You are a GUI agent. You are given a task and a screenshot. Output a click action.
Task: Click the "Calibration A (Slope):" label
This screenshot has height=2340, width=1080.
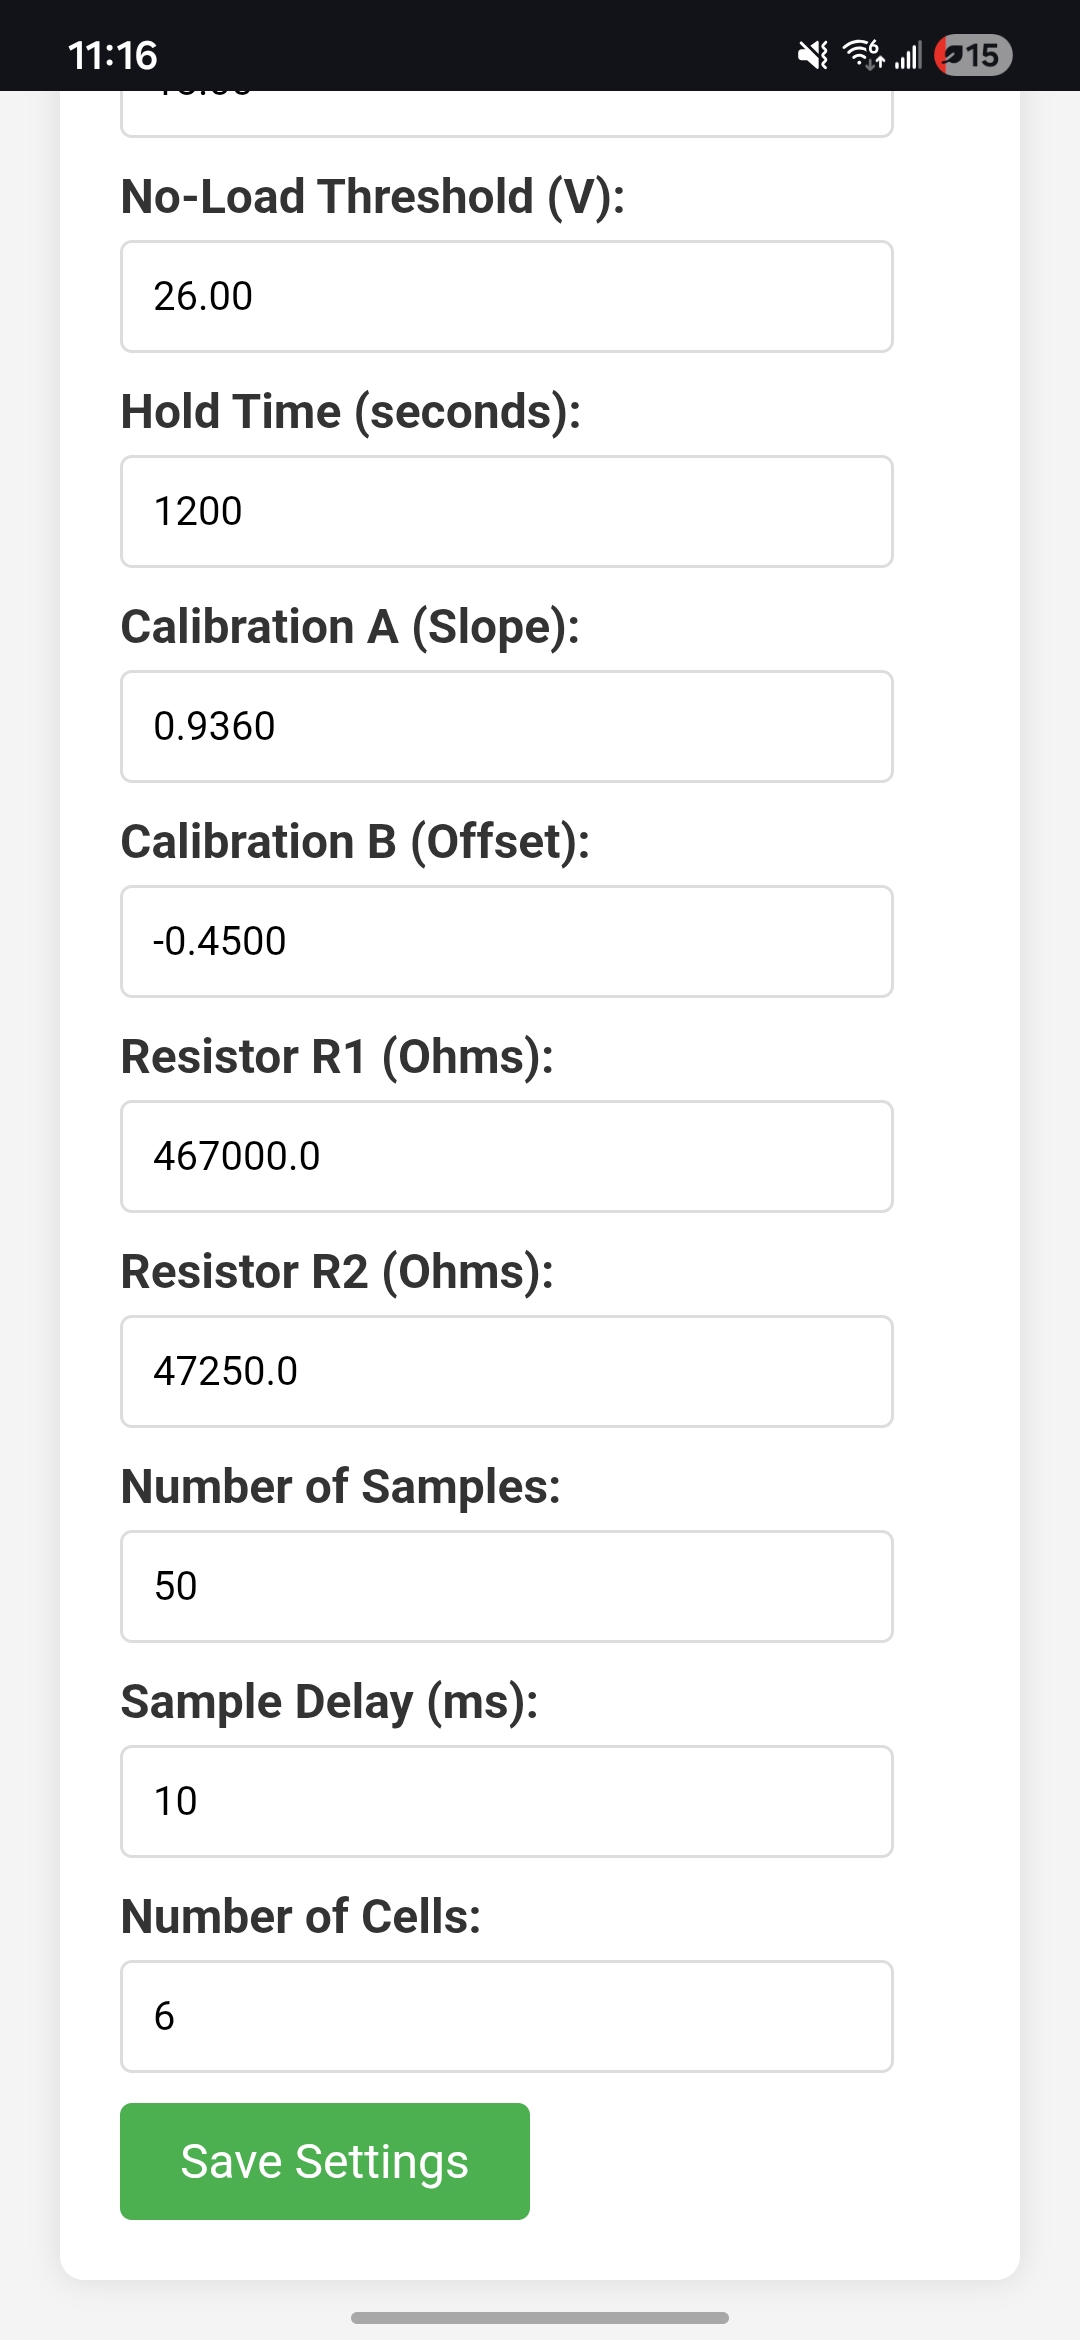click(350, 626)
